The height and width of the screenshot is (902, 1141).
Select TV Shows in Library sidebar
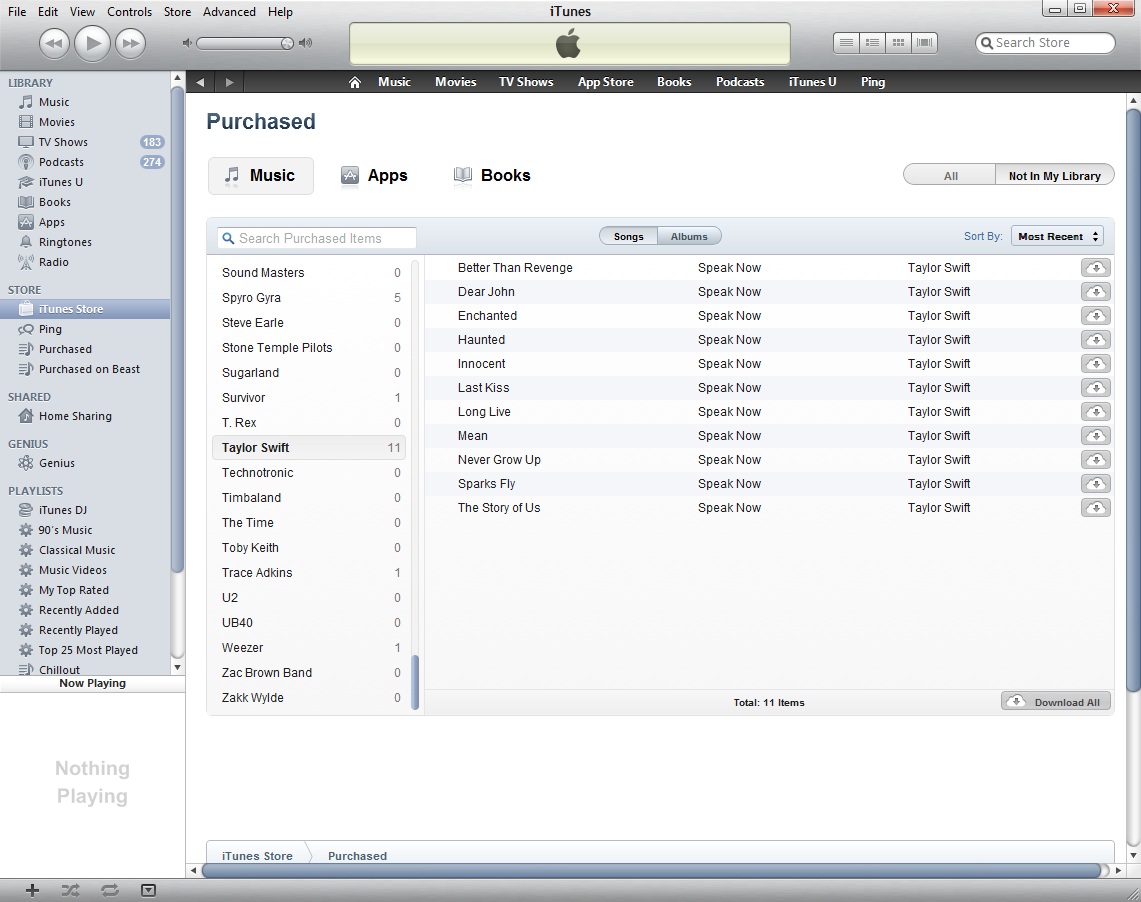coord(63,142)
